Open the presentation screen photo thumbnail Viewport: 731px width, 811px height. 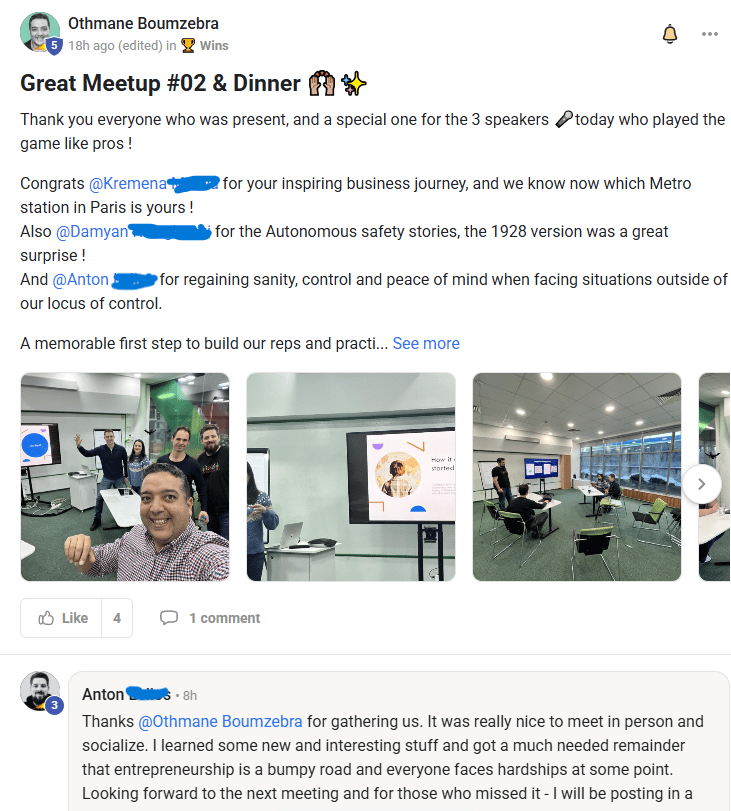pos(351,477)
